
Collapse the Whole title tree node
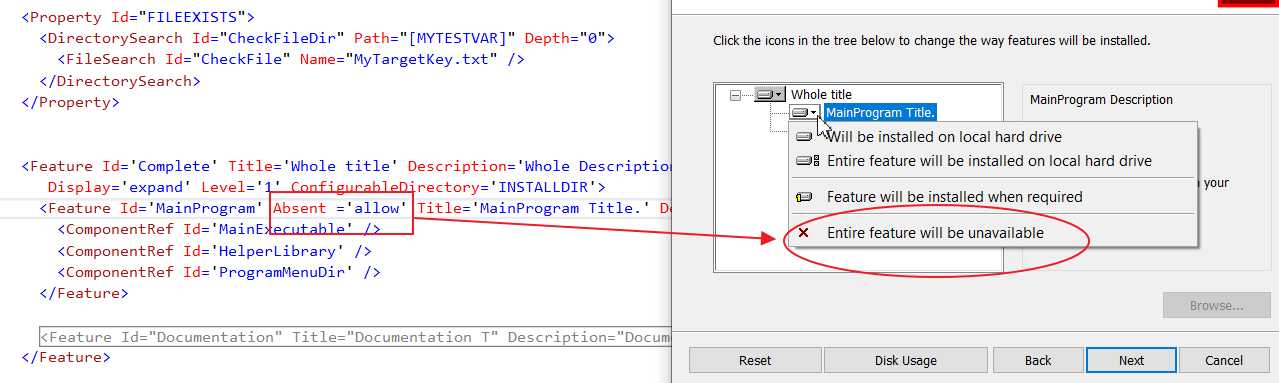point(736,95)
